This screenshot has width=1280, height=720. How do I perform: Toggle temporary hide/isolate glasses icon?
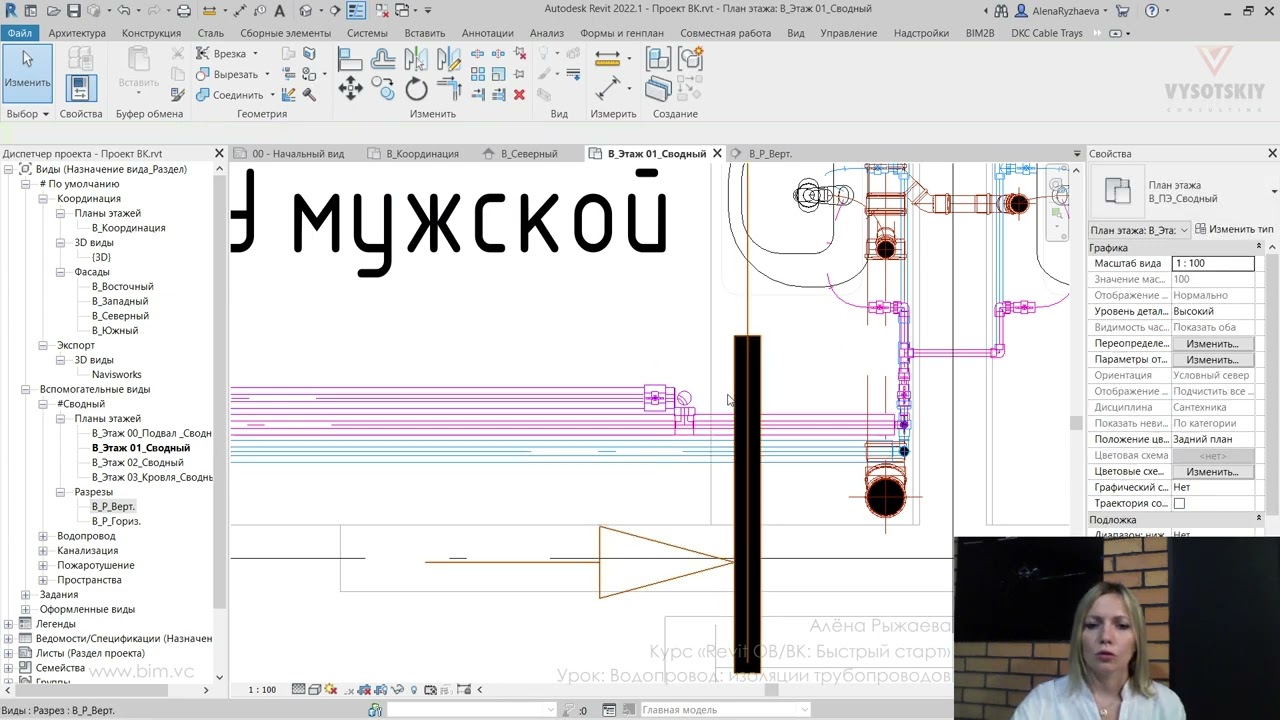point(397,690)
